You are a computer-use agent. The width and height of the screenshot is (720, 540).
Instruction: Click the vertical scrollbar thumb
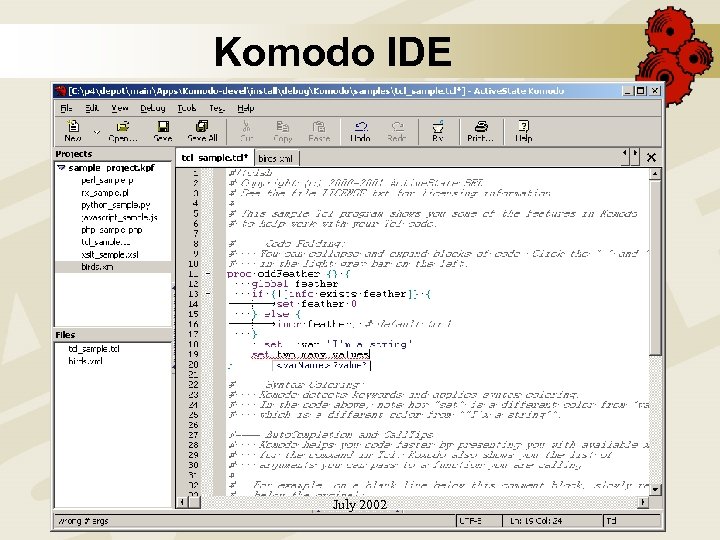click(x=655, y=267)
